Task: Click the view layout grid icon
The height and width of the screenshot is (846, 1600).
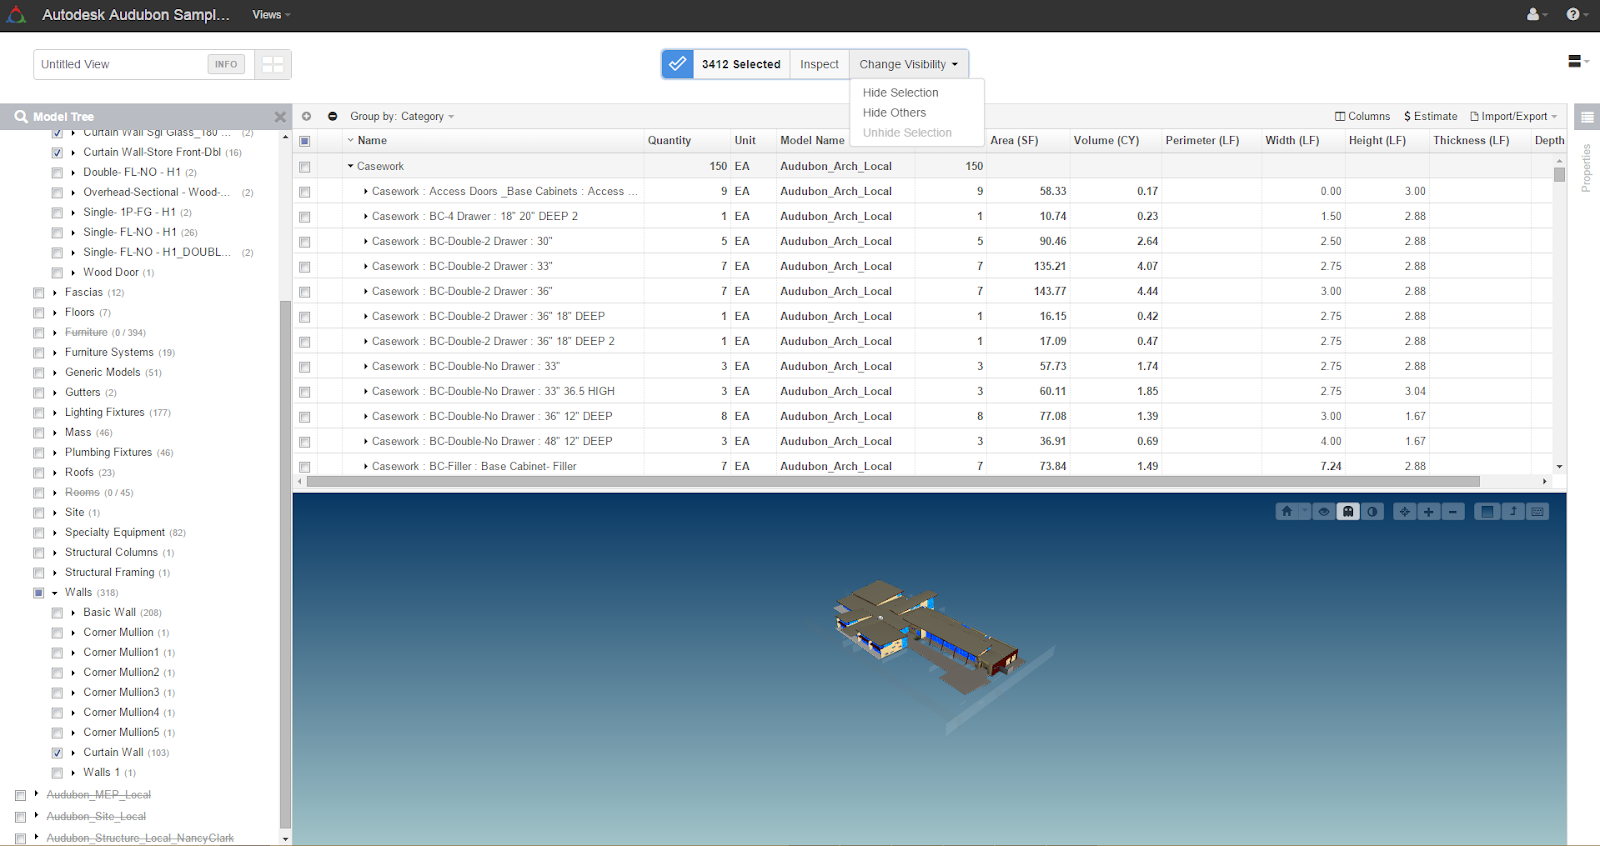Action: point(272,64)
